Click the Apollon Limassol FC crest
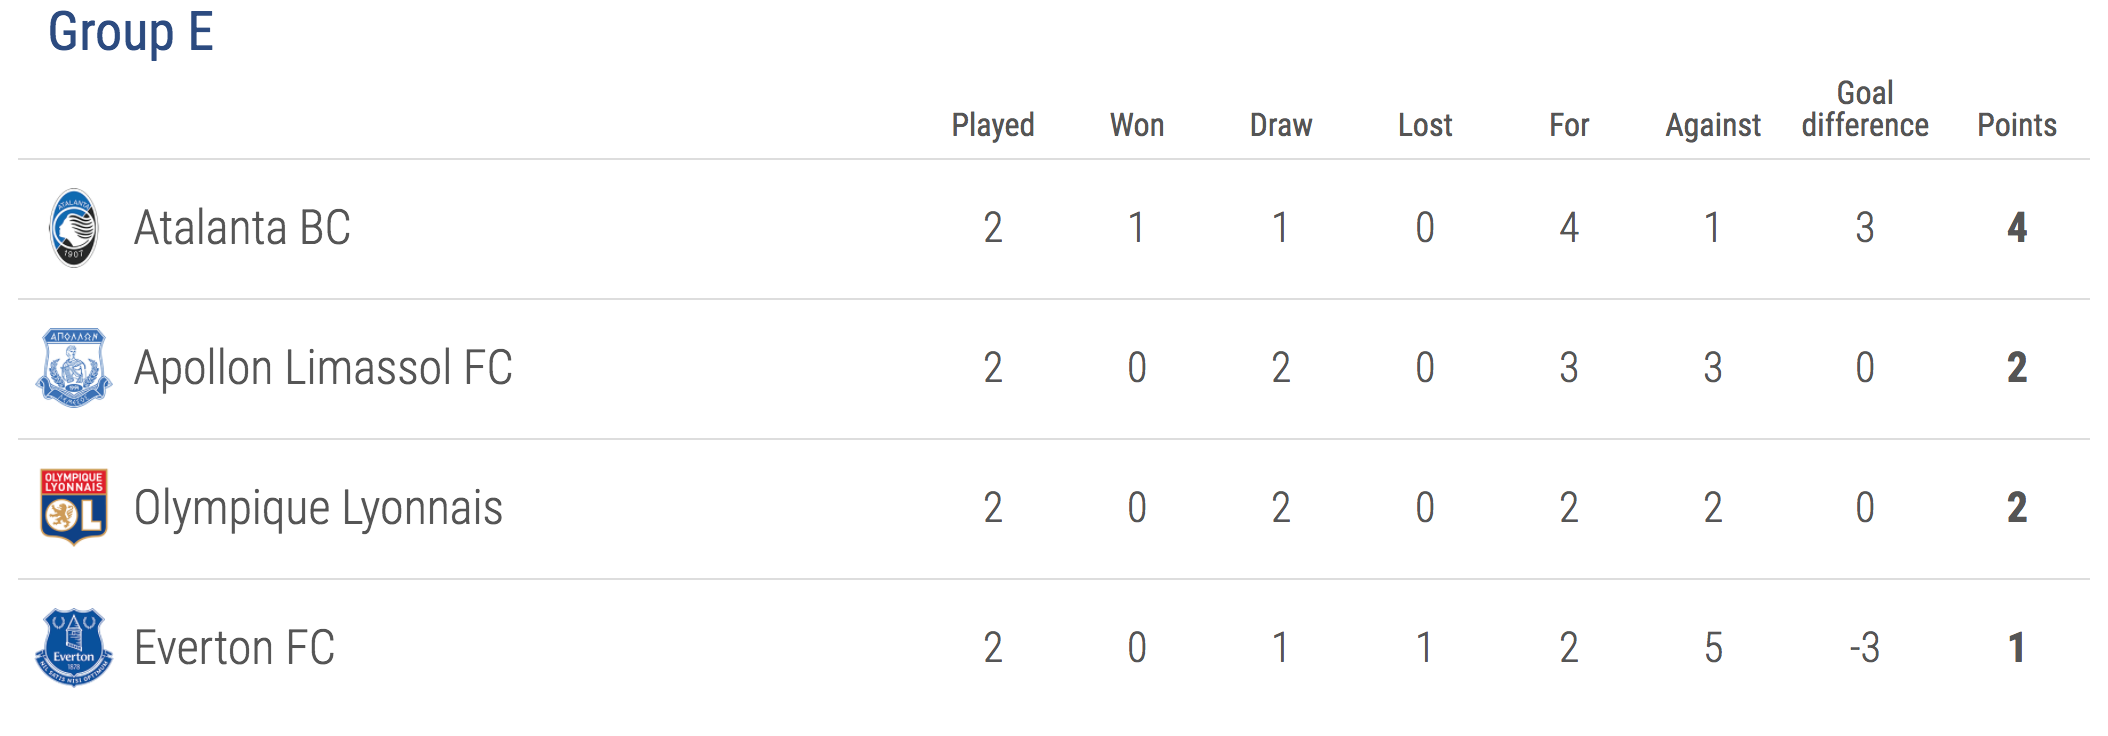Image resolution: width=2108 pixels, height=736 pixels. coord(74,368)
